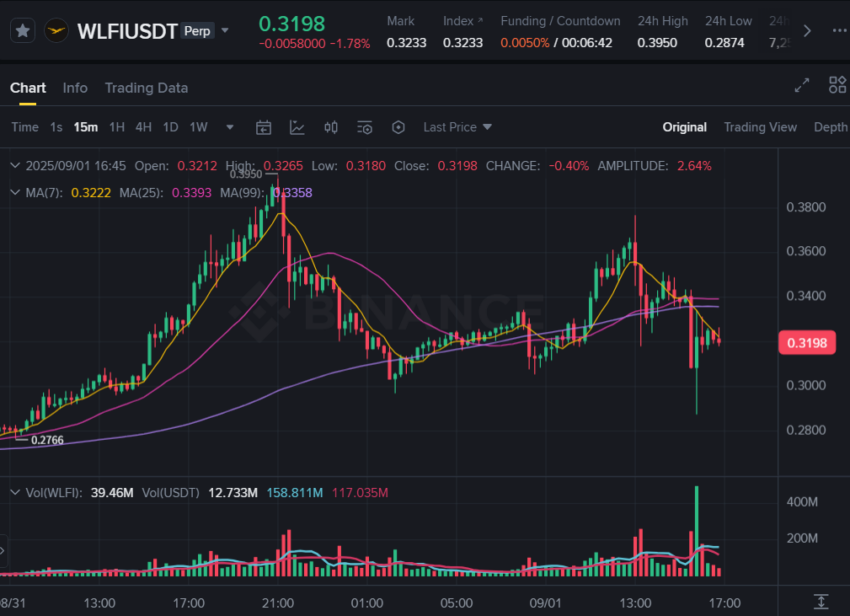Open the three-dot more options menu

pos(840,31)
